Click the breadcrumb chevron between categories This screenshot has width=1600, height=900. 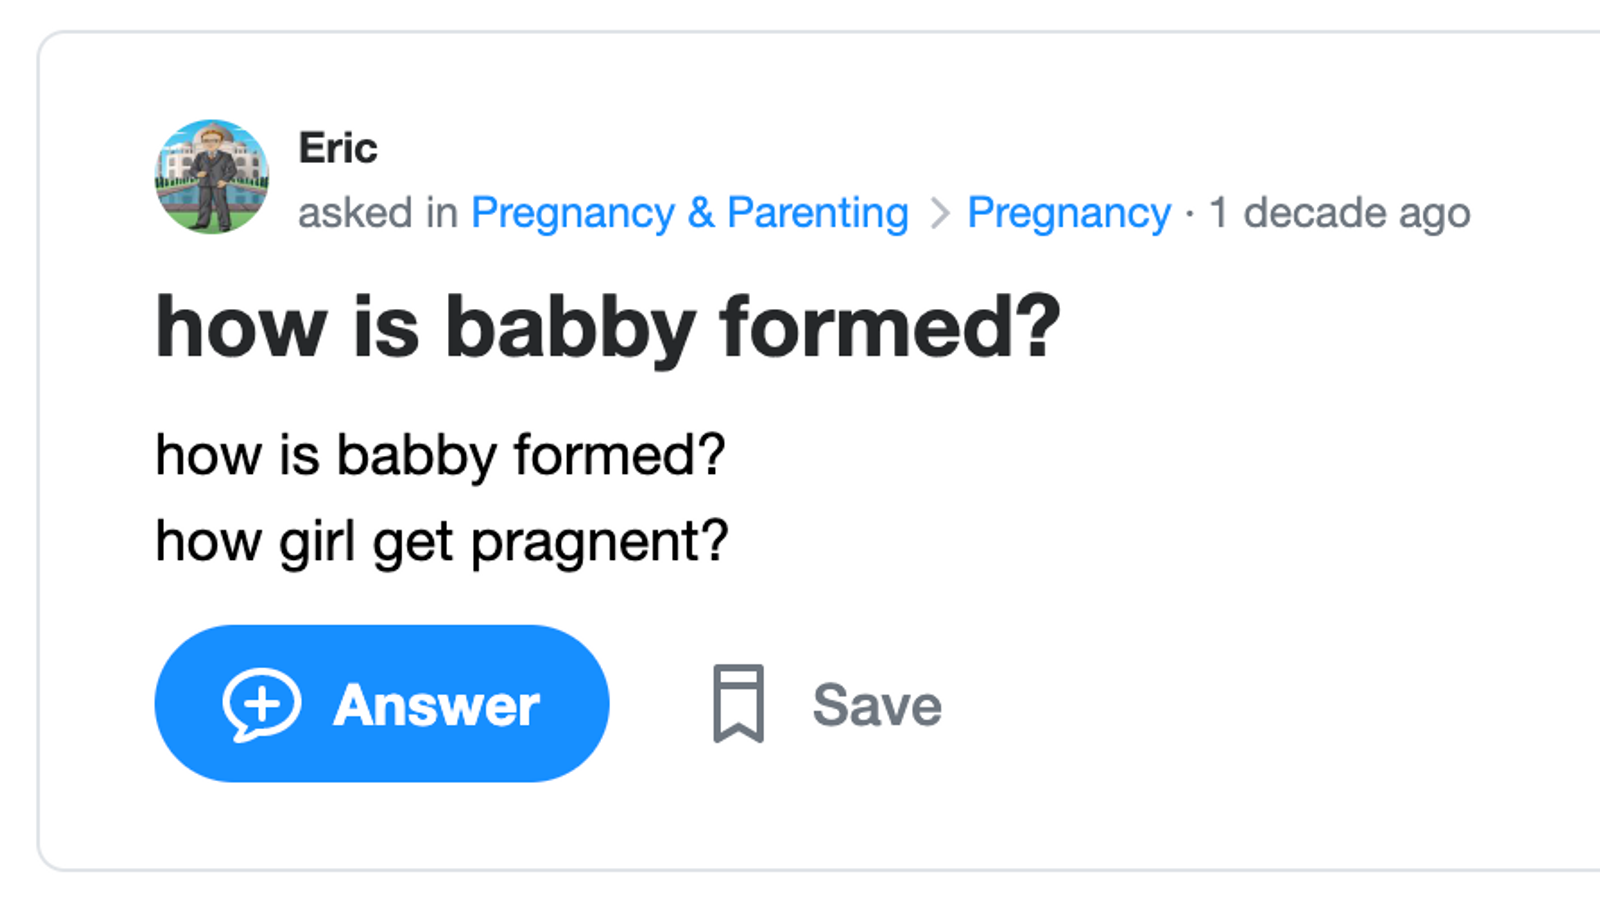(x=939, y=213)
